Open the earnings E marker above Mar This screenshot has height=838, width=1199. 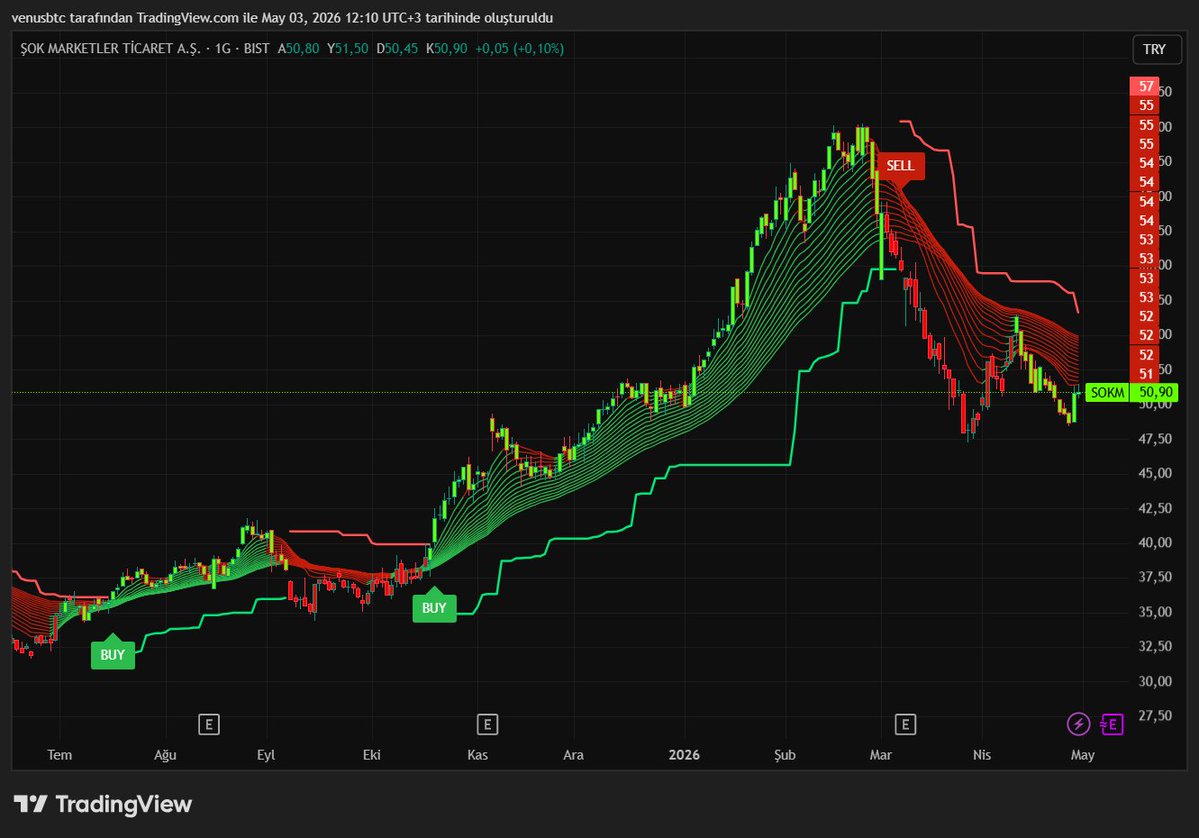point(905,724)
